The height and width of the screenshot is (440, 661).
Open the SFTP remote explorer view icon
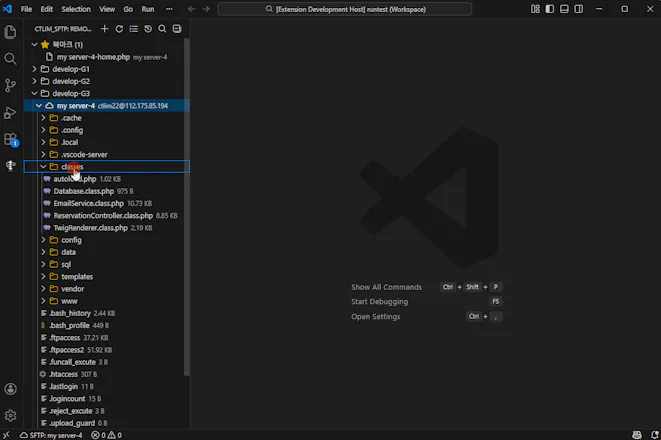[x=11, y=166]
